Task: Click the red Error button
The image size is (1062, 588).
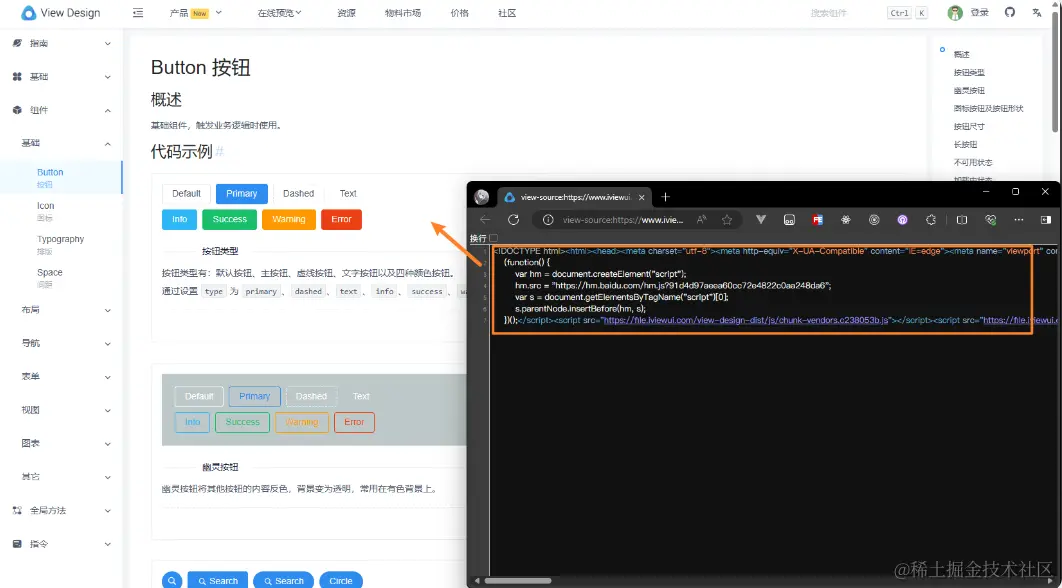Action: pos(341,219)
